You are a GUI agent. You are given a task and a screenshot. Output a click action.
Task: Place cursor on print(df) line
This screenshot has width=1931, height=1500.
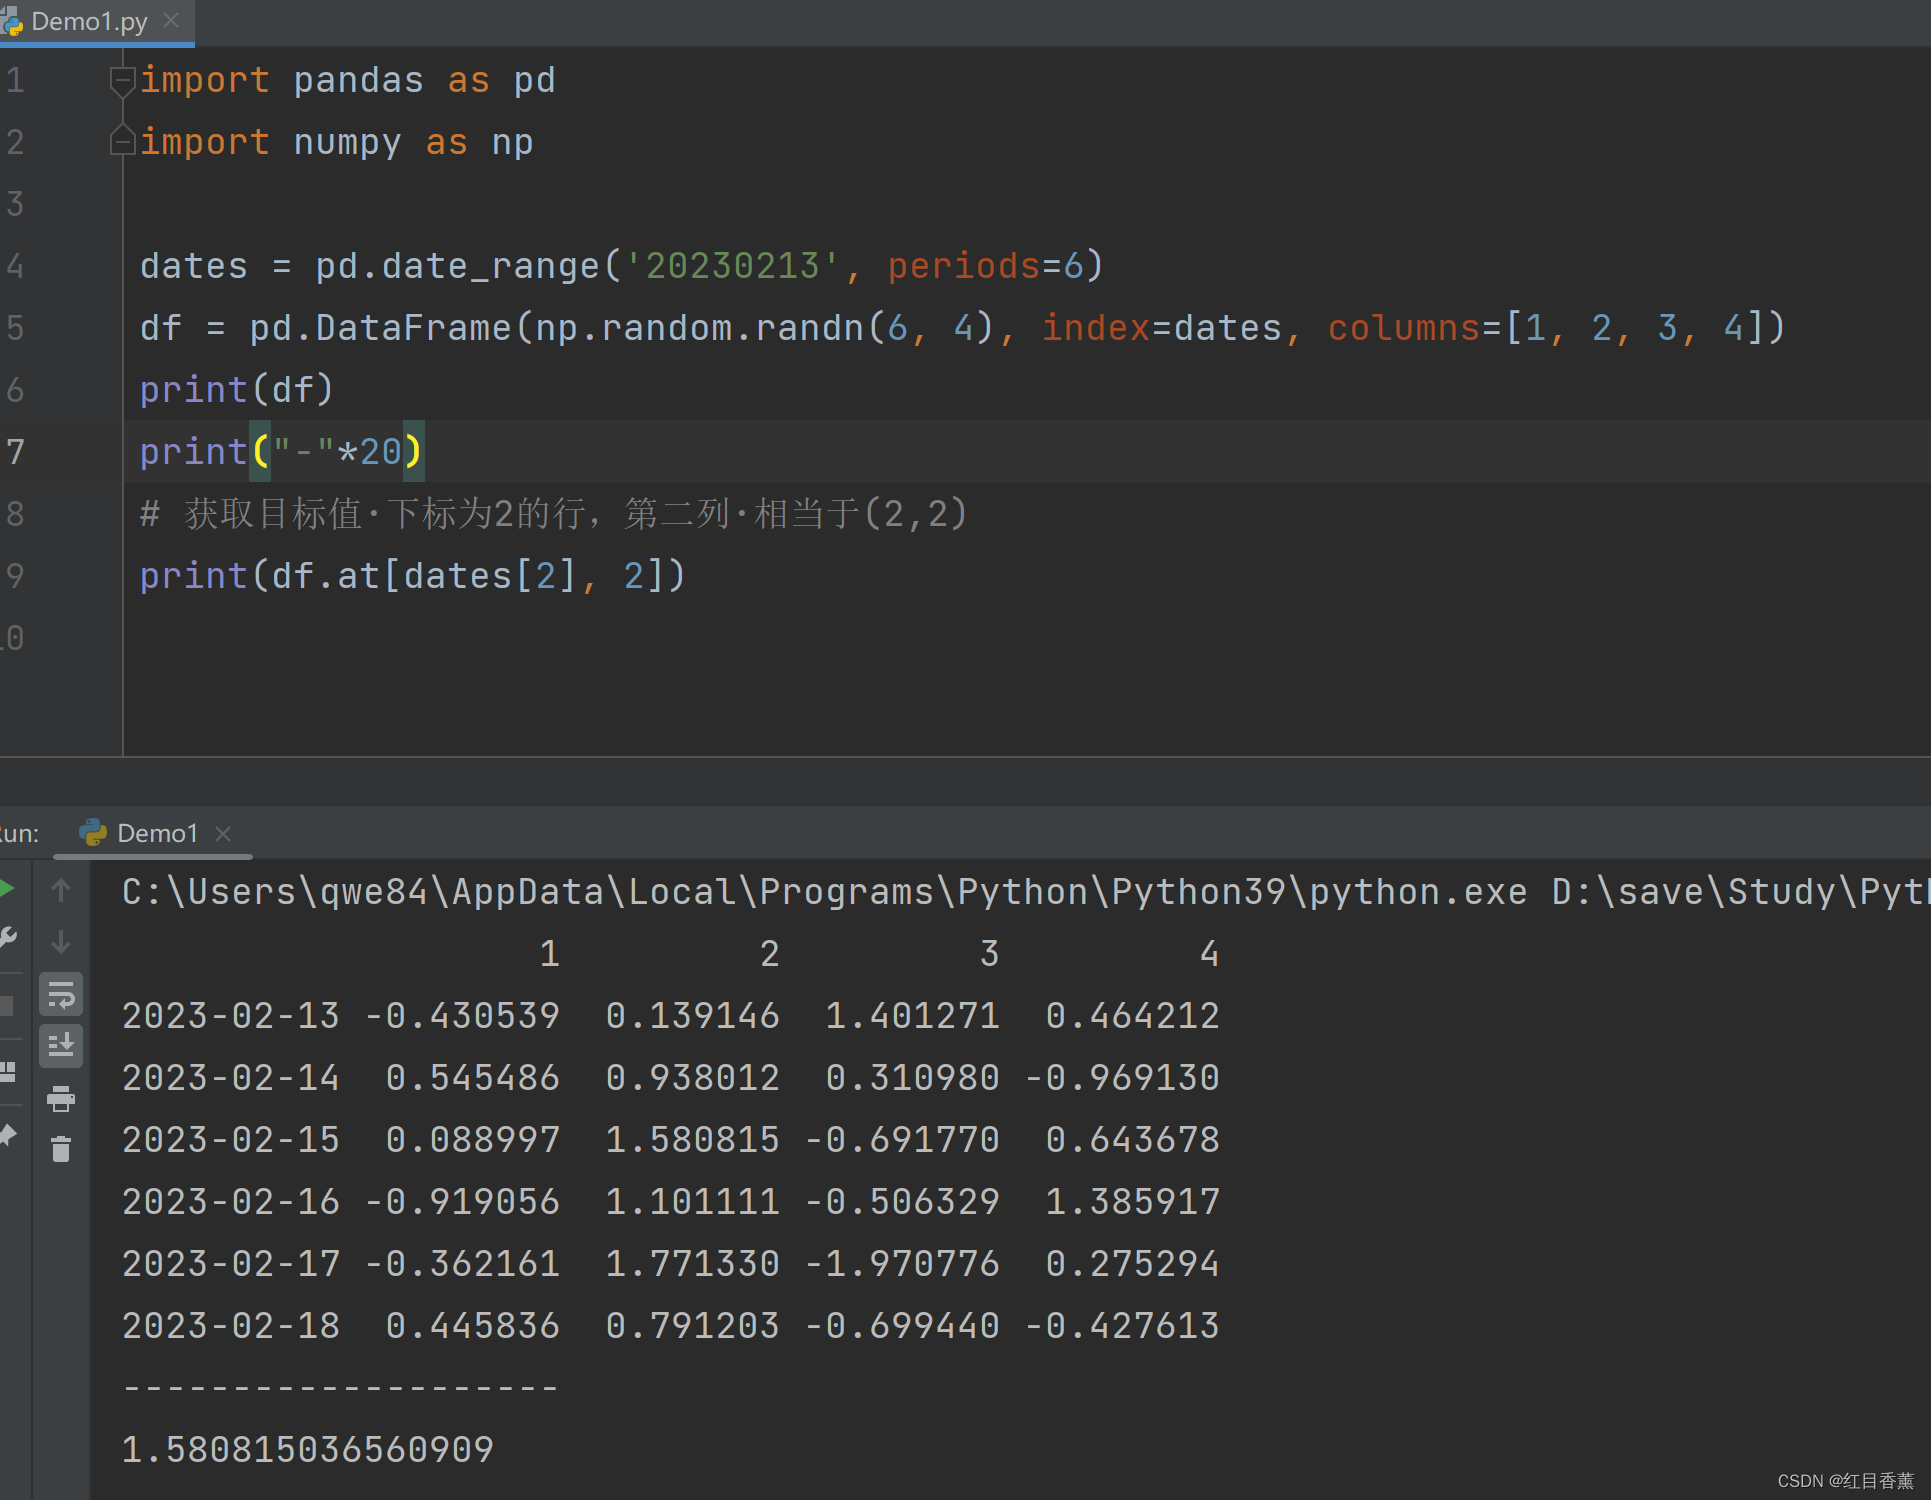pos(236,390)
